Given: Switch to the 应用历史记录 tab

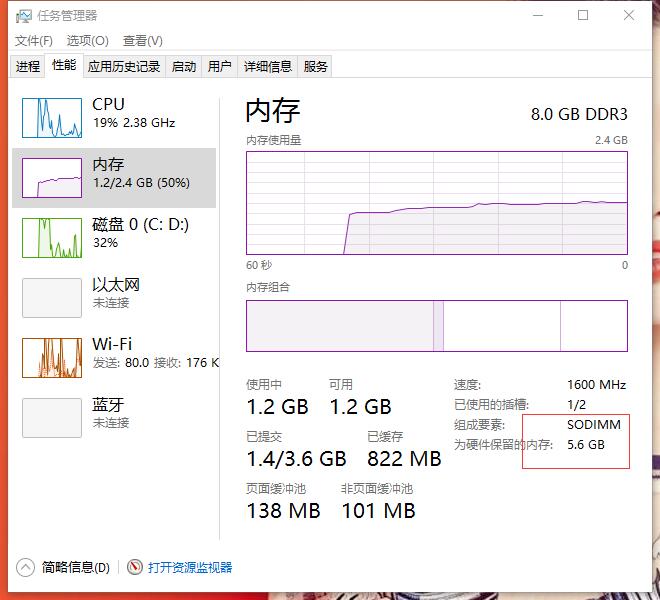Looking at the screenshot, I should pos(124,67).
